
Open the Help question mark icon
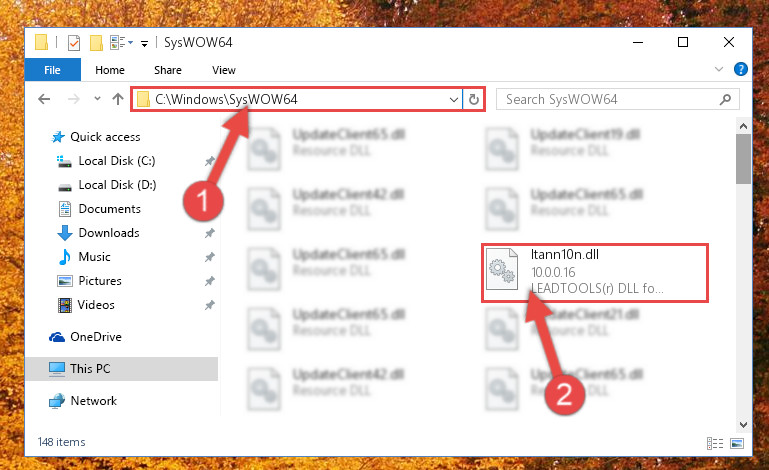pos(741,69)
